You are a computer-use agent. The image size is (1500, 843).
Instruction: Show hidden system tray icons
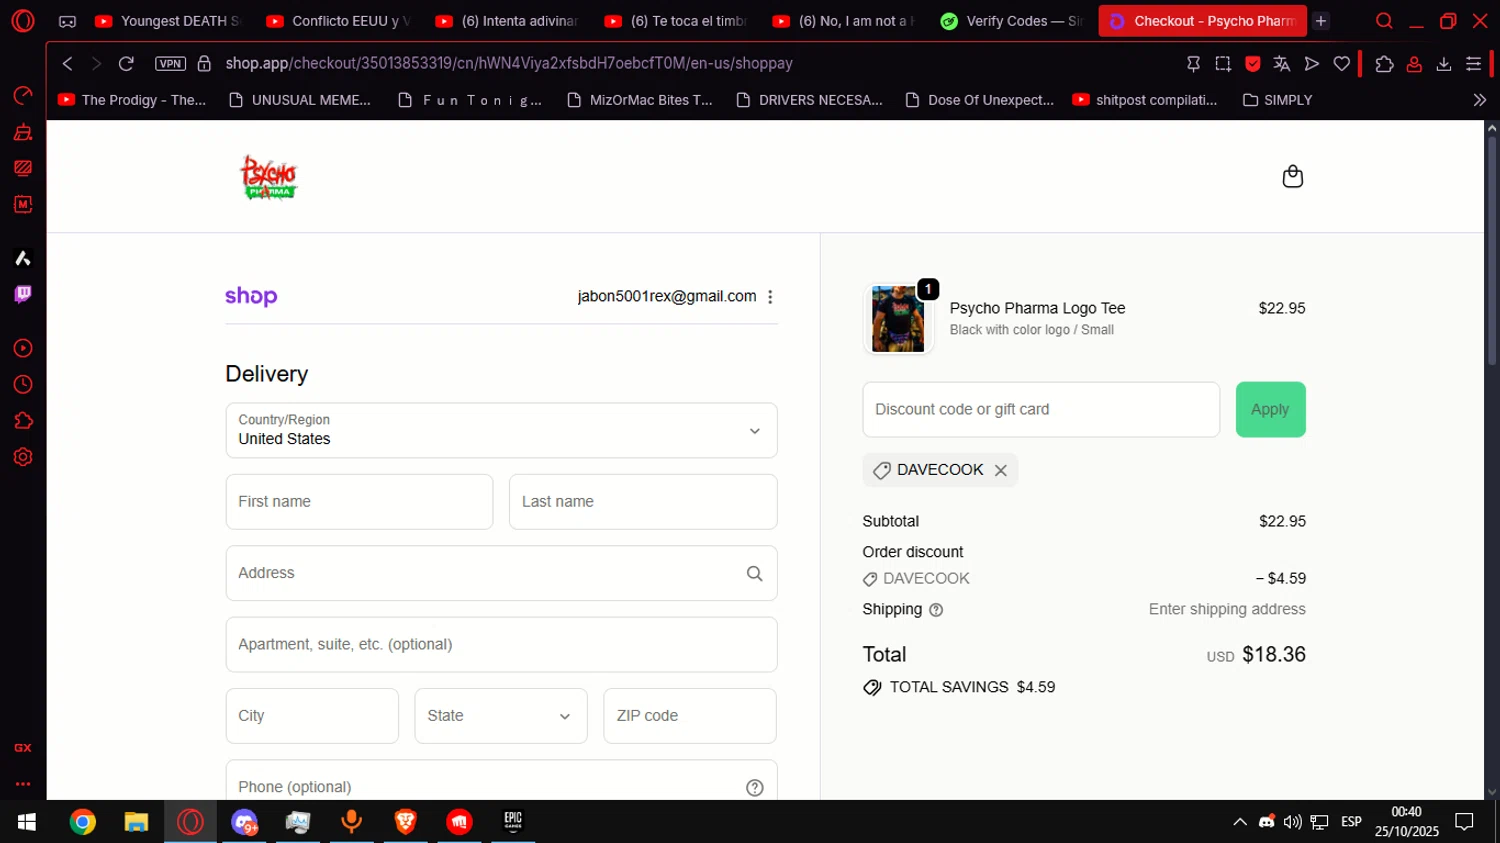(x=1240, y=822)
